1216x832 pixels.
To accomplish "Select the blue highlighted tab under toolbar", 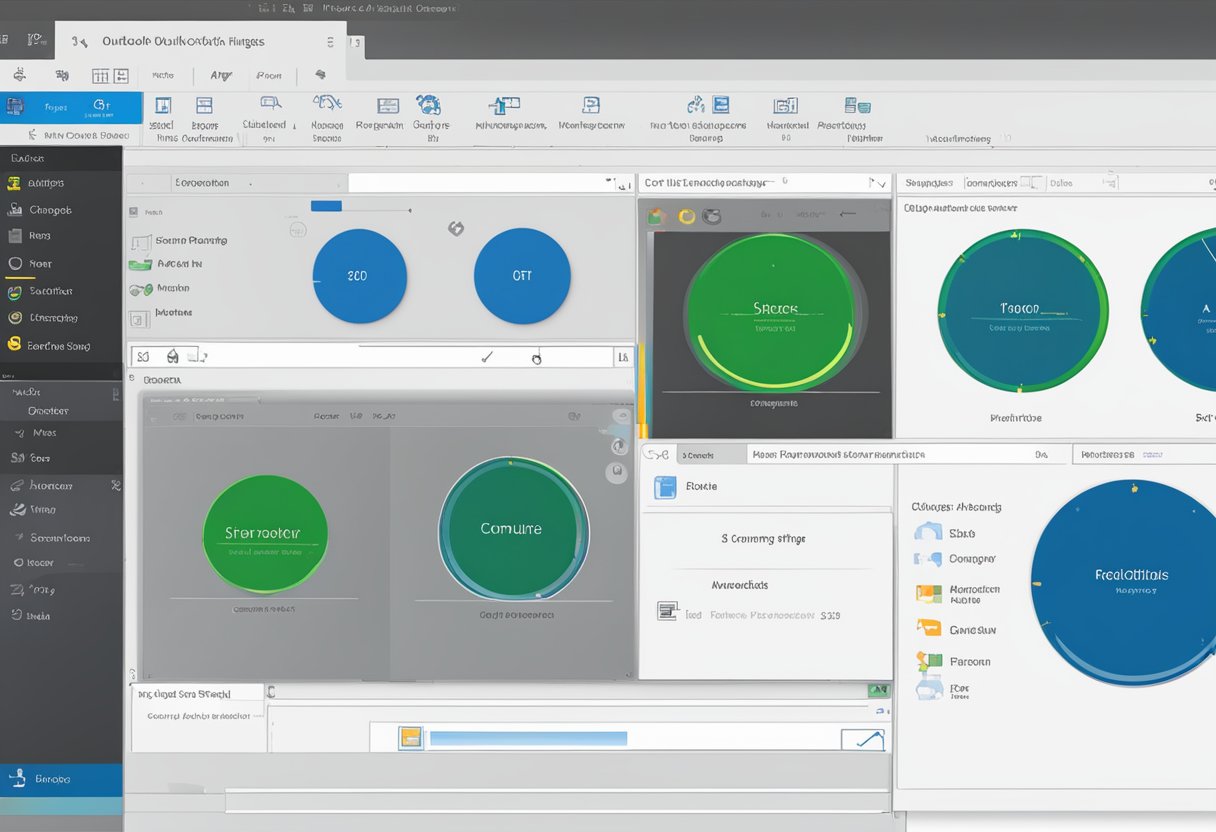I will pyautogui.click(x=72, y=107).
